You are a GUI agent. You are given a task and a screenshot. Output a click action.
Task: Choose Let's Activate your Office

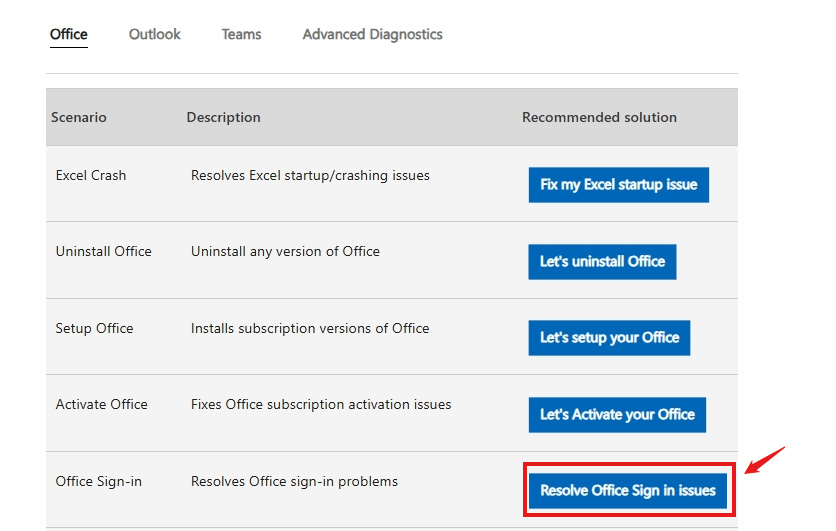tap(617, 415)
